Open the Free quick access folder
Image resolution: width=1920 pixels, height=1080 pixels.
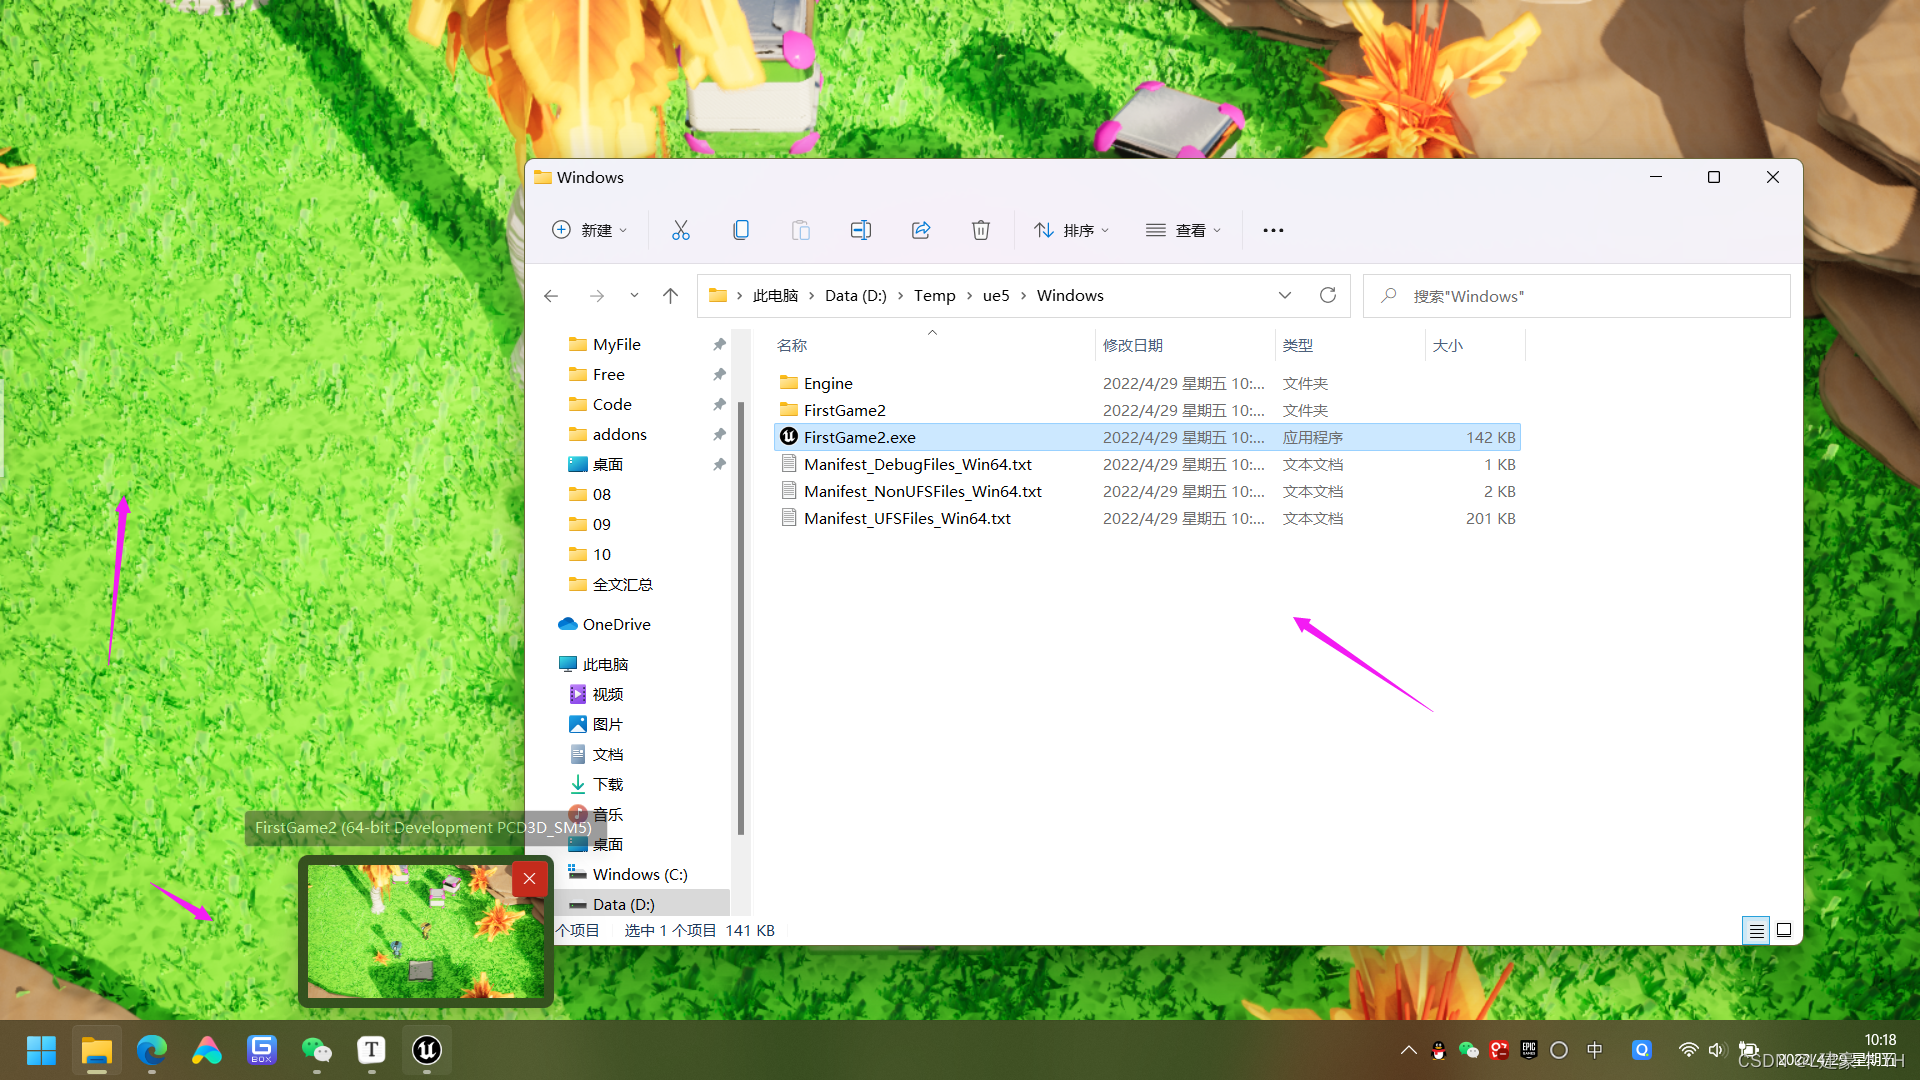[x=608, y=374]
